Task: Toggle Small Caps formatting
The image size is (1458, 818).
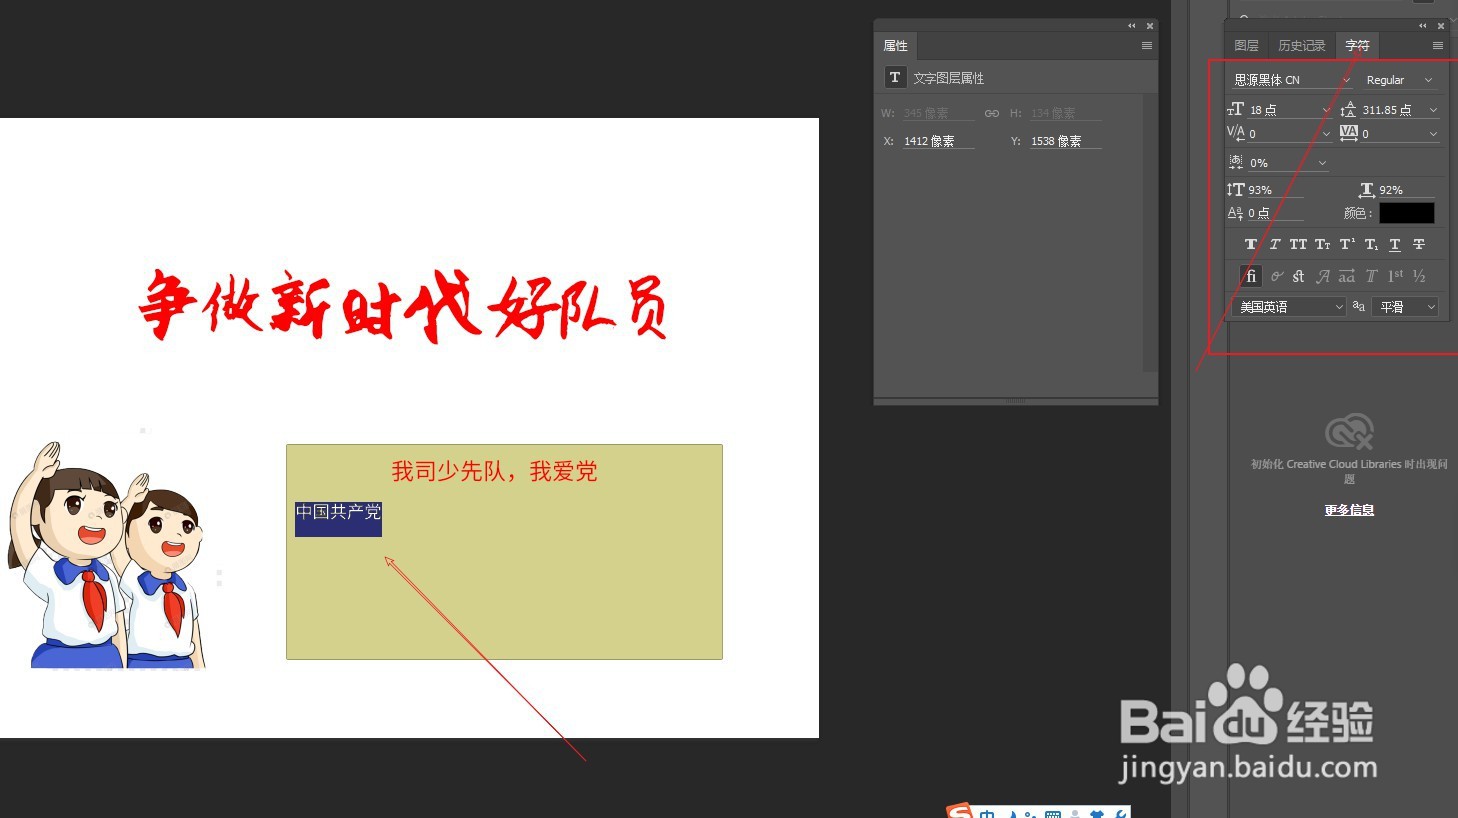Action: 1322,244
